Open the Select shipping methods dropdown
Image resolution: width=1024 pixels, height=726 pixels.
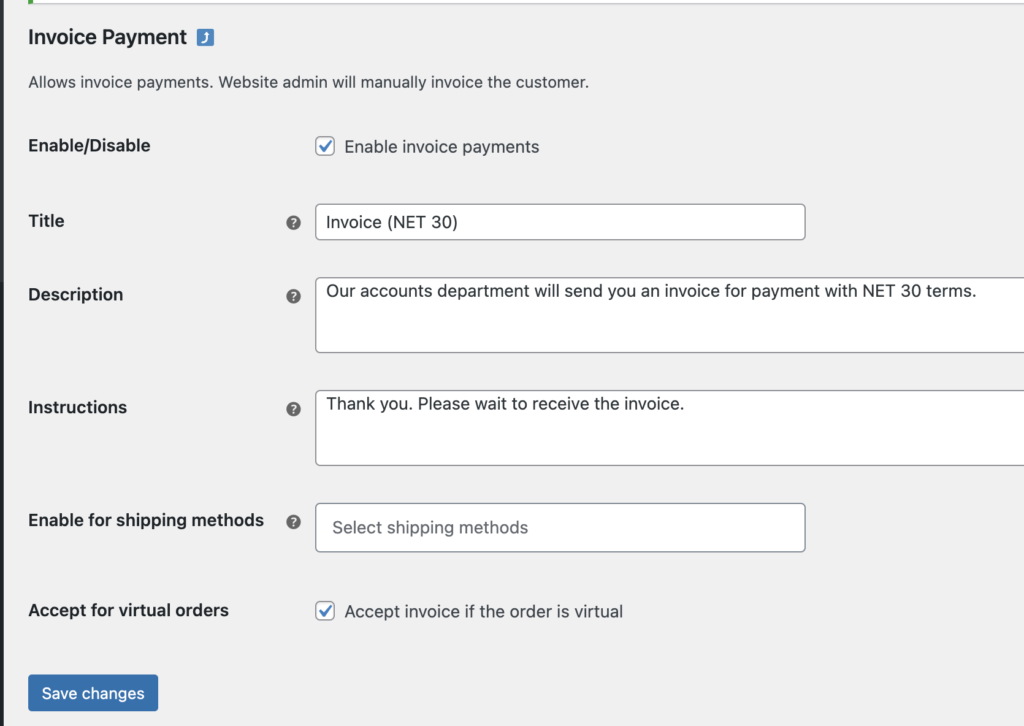coord(560,528)
